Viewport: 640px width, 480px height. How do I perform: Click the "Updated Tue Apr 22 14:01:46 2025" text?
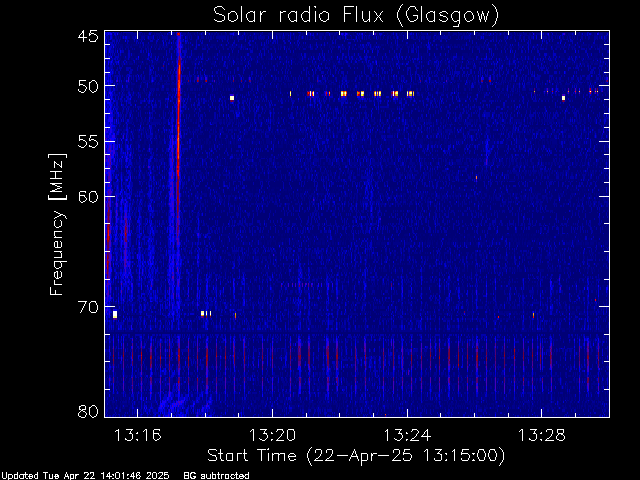[x=85, y=476]
